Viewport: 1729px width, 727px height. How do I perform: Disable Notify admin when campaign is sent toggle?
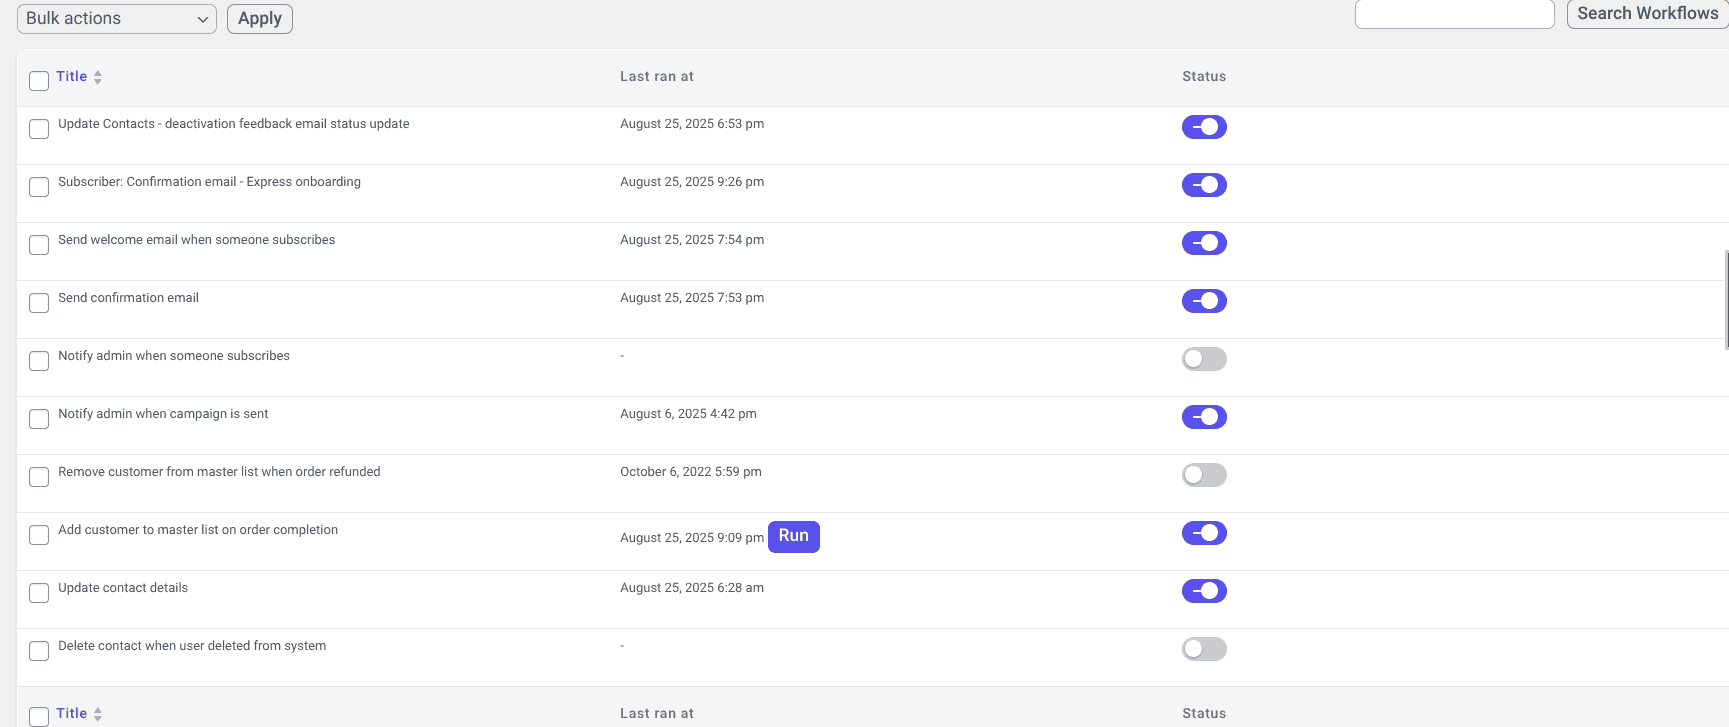click(1204, 417)
